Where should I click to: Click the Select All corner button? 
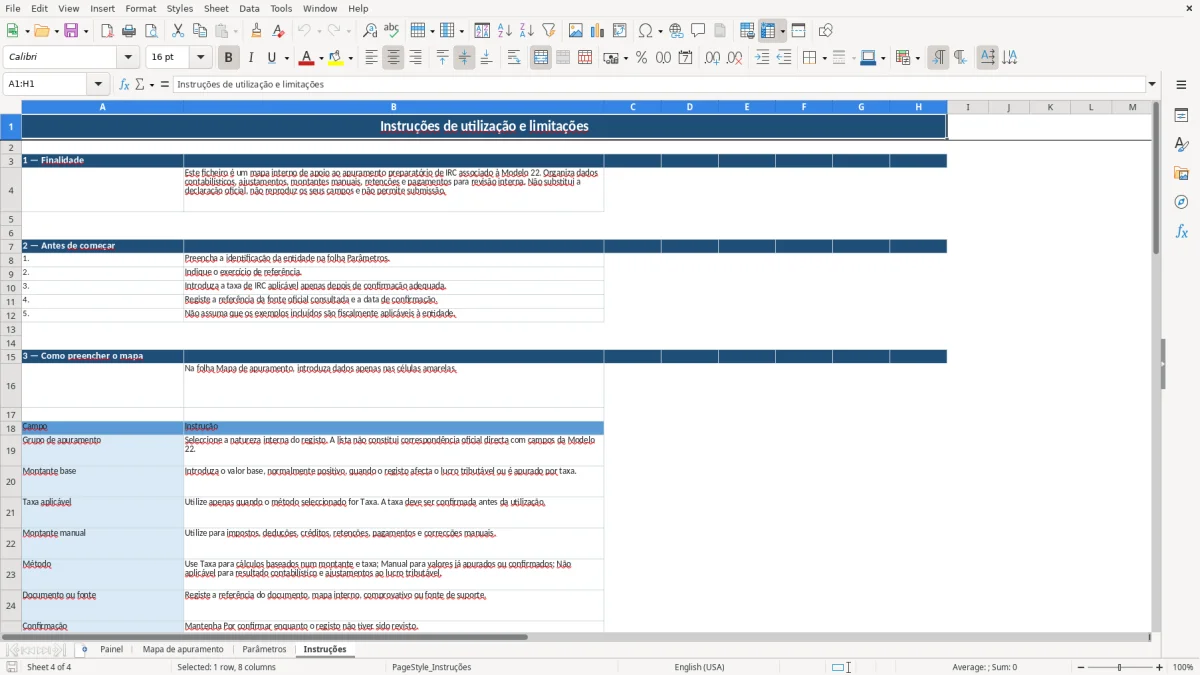point(11,107)
